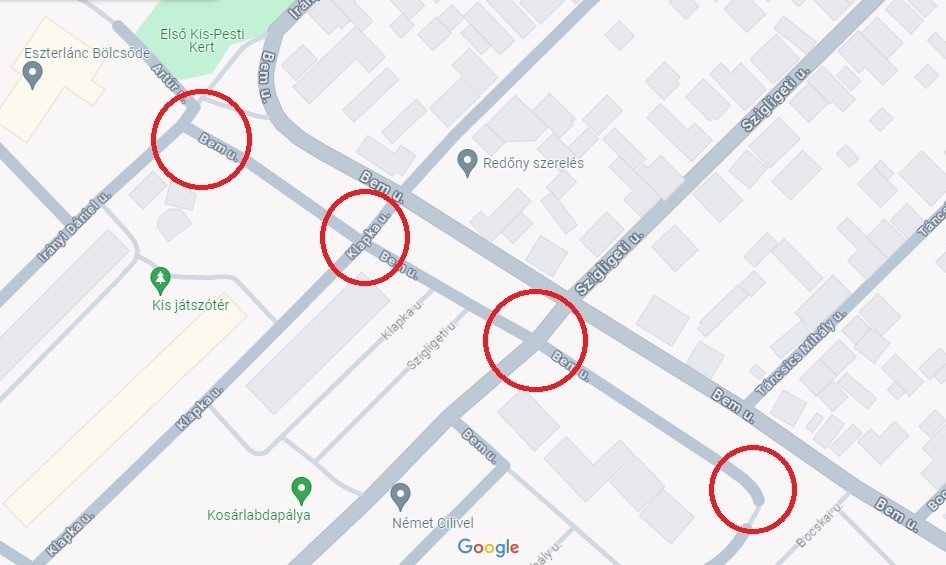
Task: Click the Irányi Dániel u. street label
Action: point(75,227)
